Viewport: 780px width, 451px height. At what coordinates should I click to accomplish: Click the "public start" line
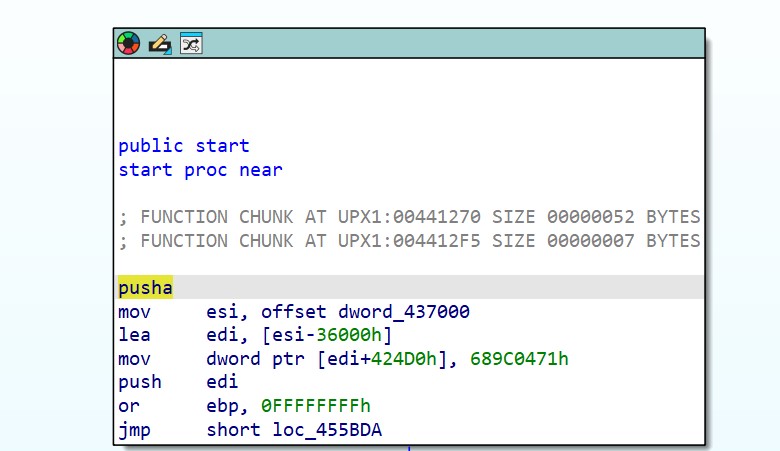tap(184, 146)
